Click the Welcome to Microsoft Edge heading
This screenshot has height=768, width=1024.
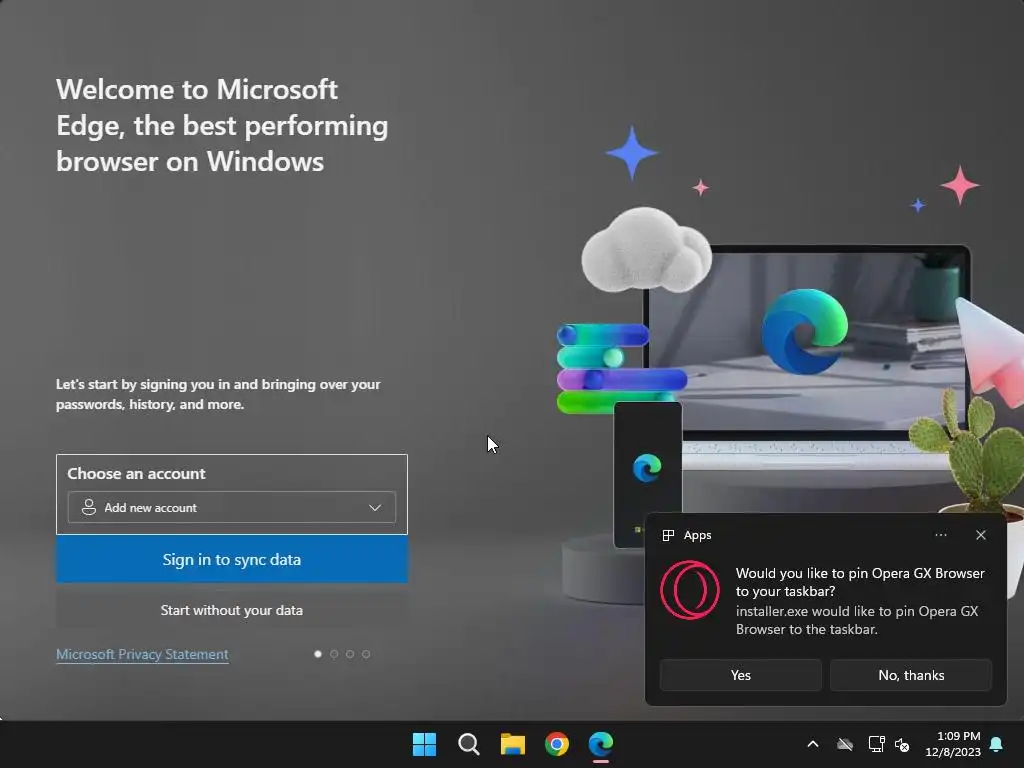[222, 125]
